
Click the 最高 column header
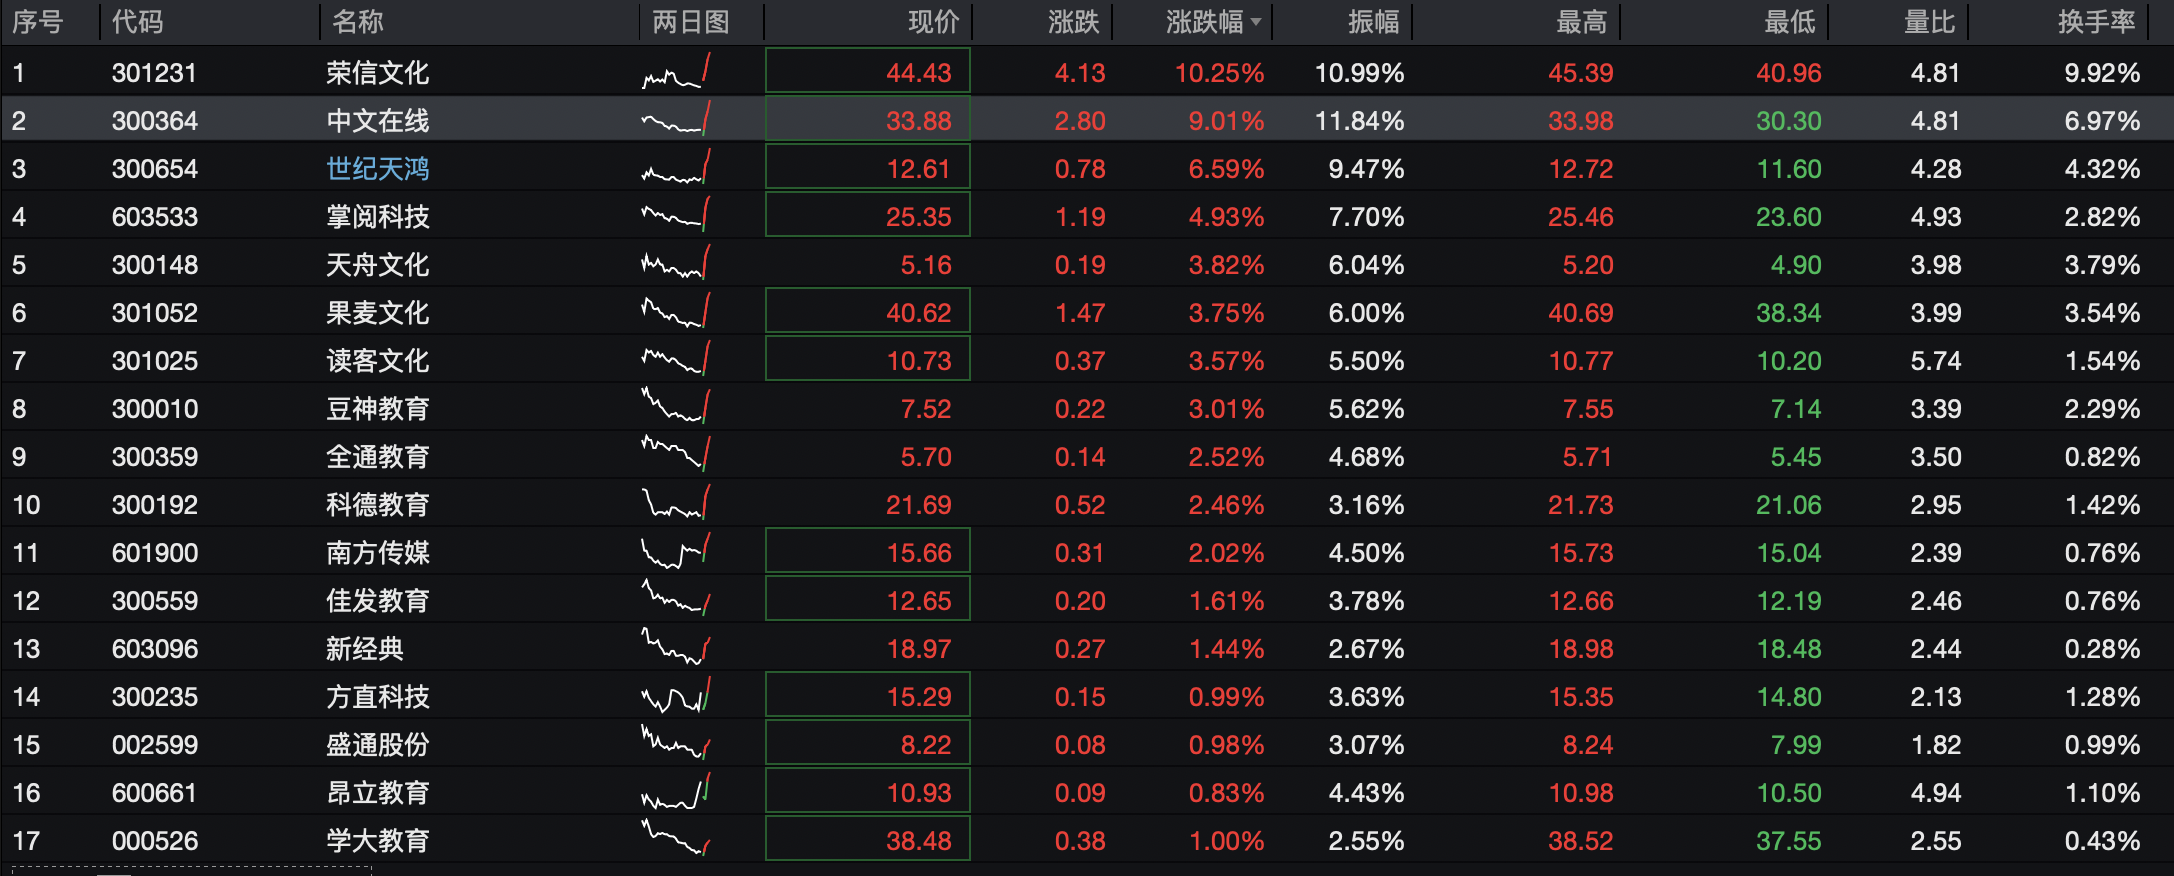pyautogui.click(x=1581, y=22)
